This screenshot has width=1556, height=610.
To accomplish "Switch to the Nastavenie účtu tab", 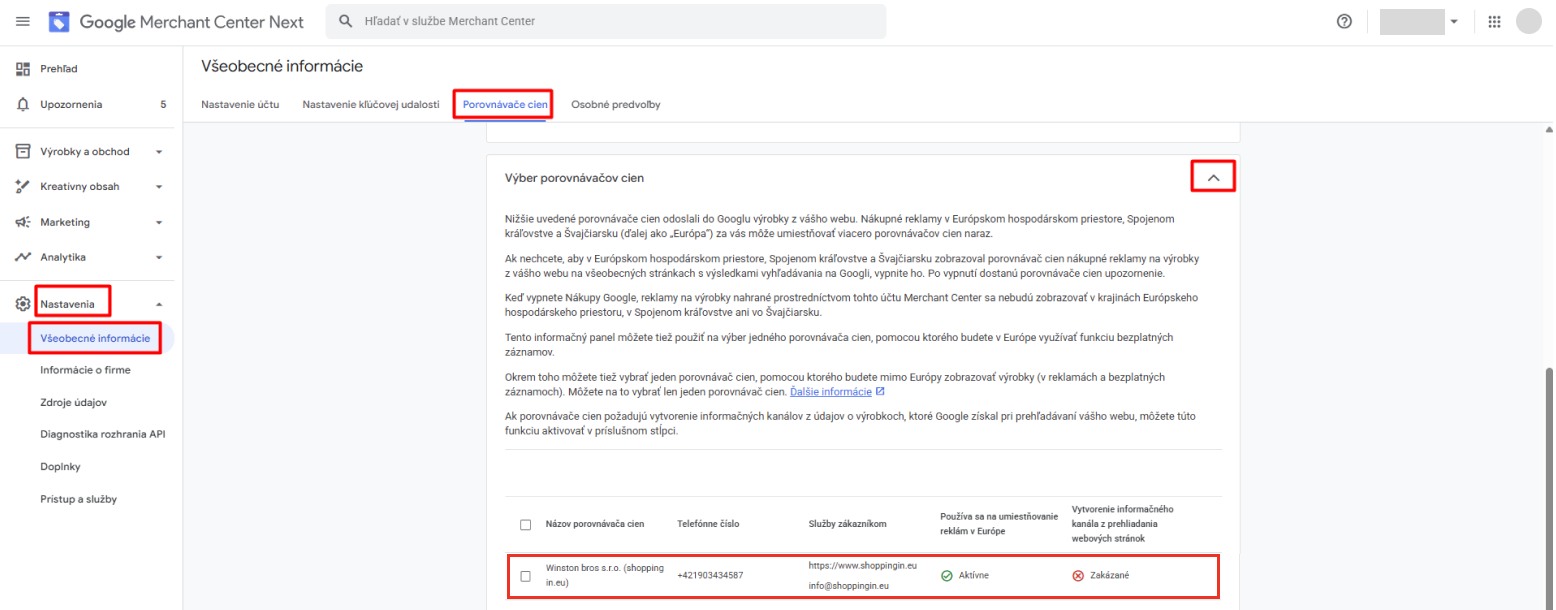I will [x=240, y=104].
